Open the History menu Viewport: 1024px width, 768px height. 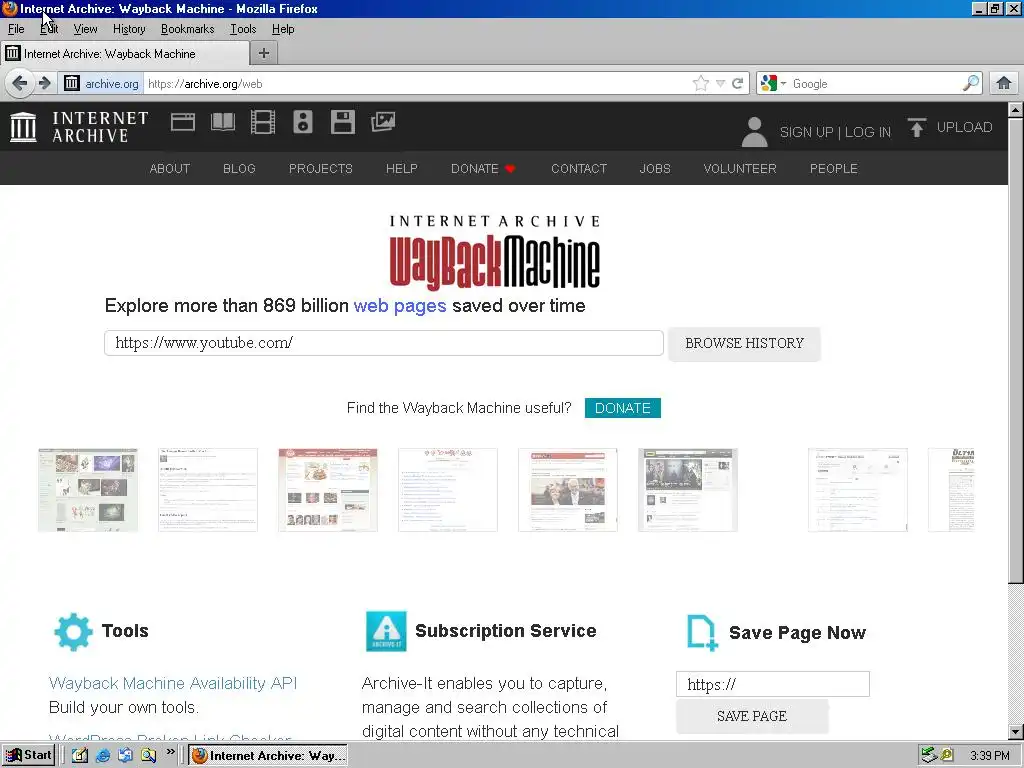[129, 29]
